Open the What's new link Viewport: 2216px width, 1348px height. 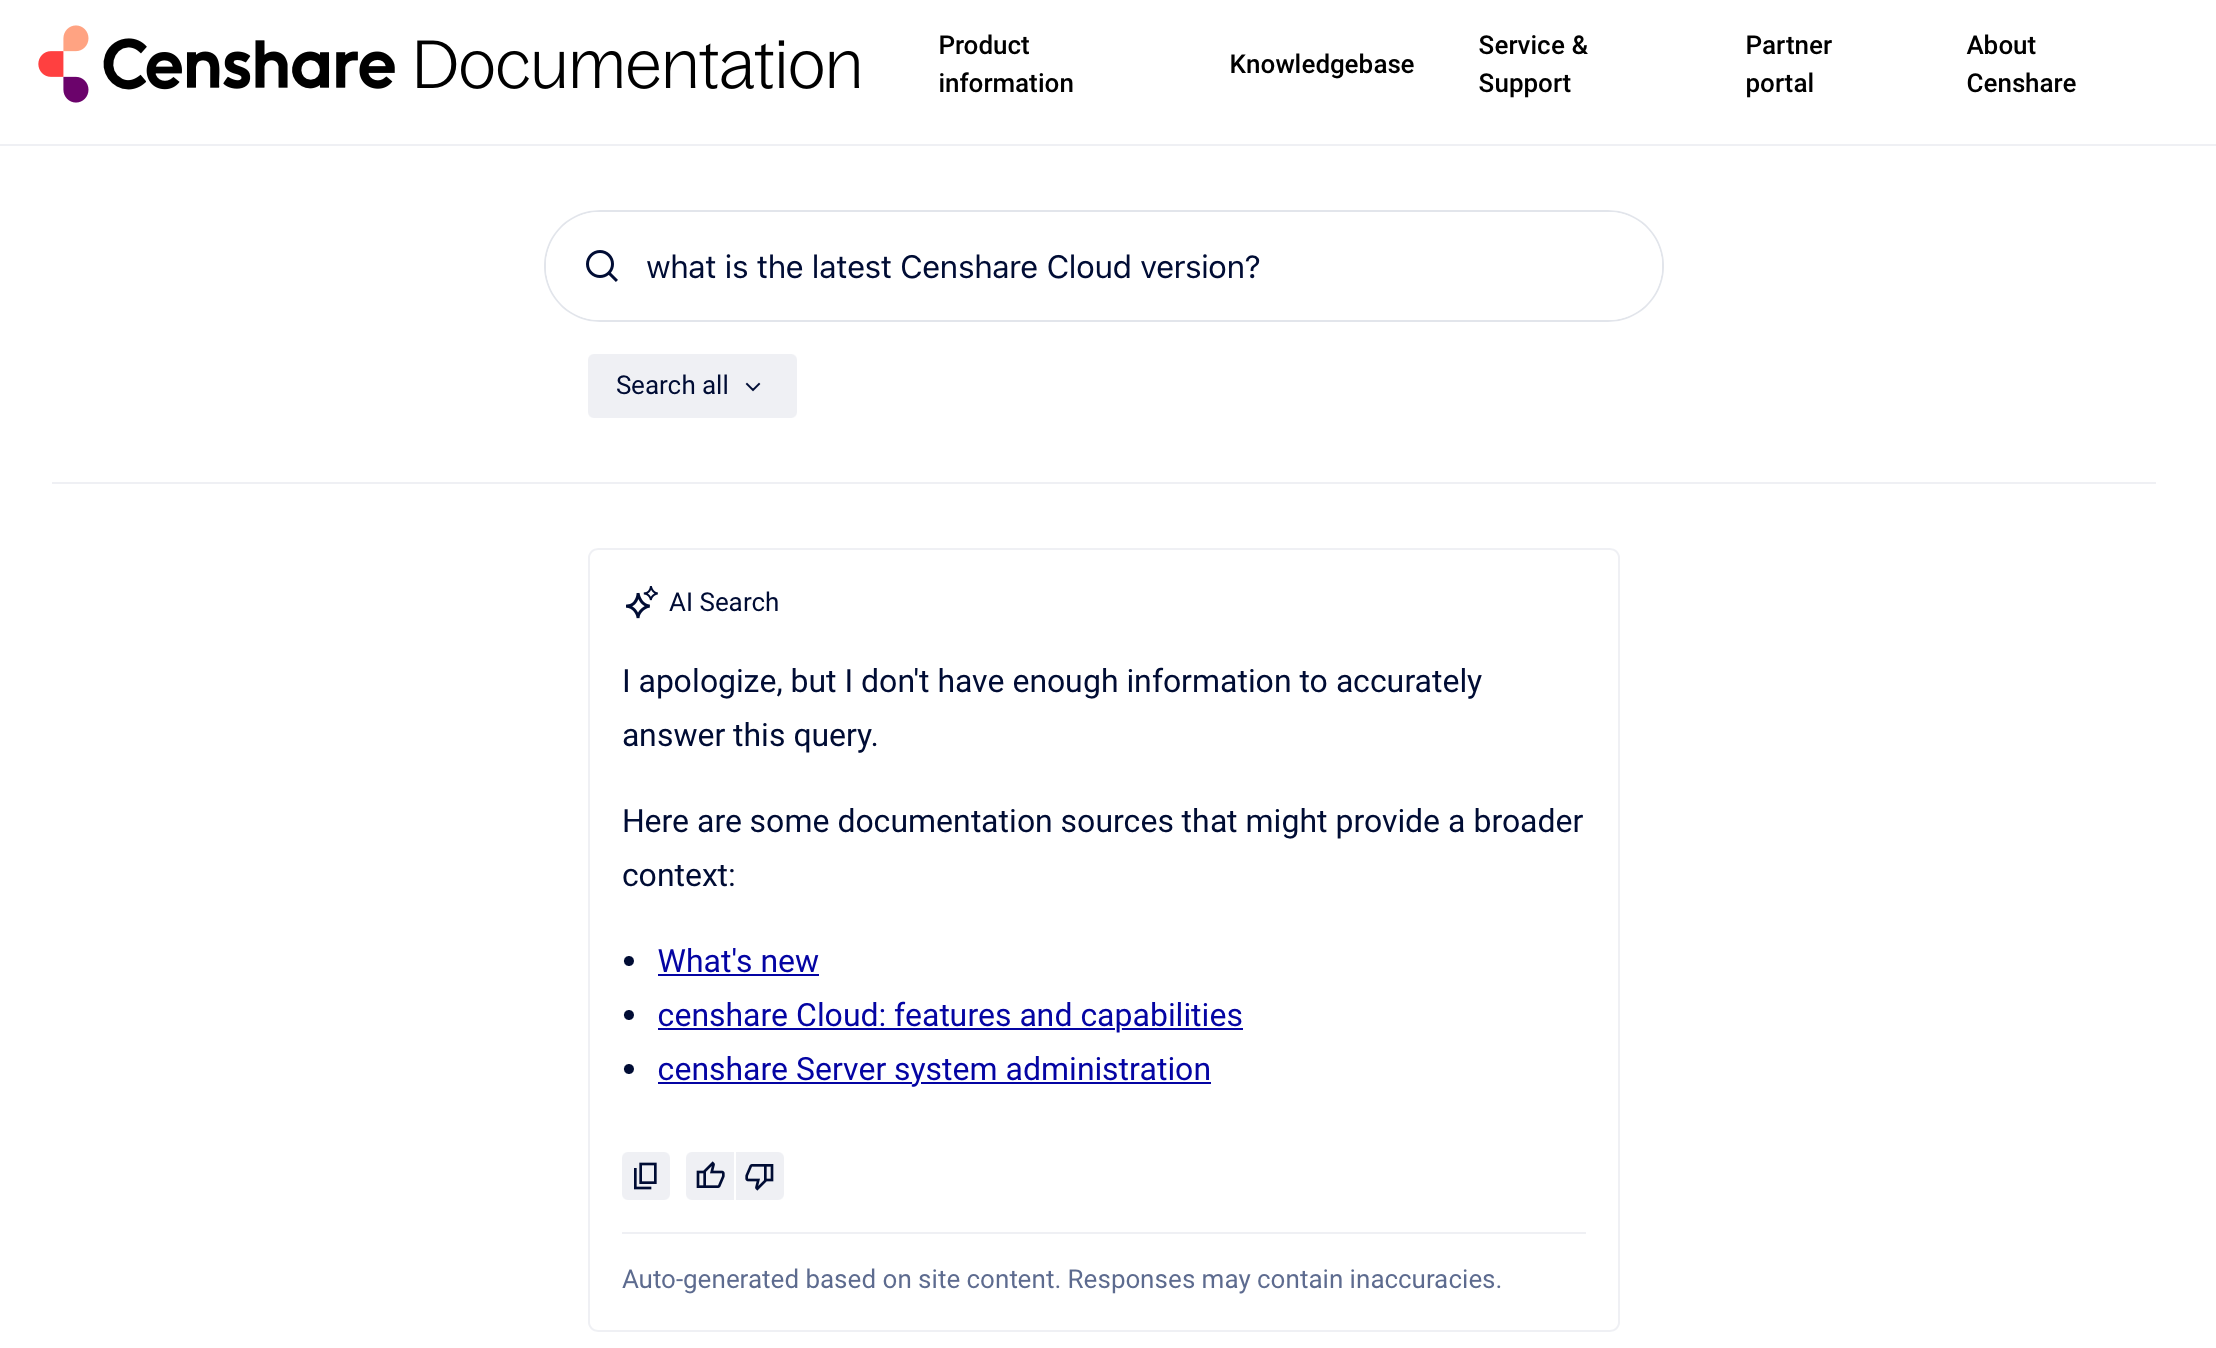point(738,961)
